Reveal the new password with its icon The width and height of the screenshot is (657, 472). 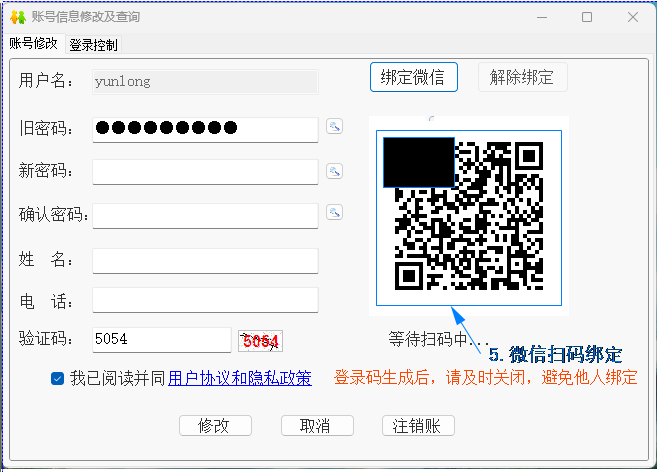tap(334, 171)
